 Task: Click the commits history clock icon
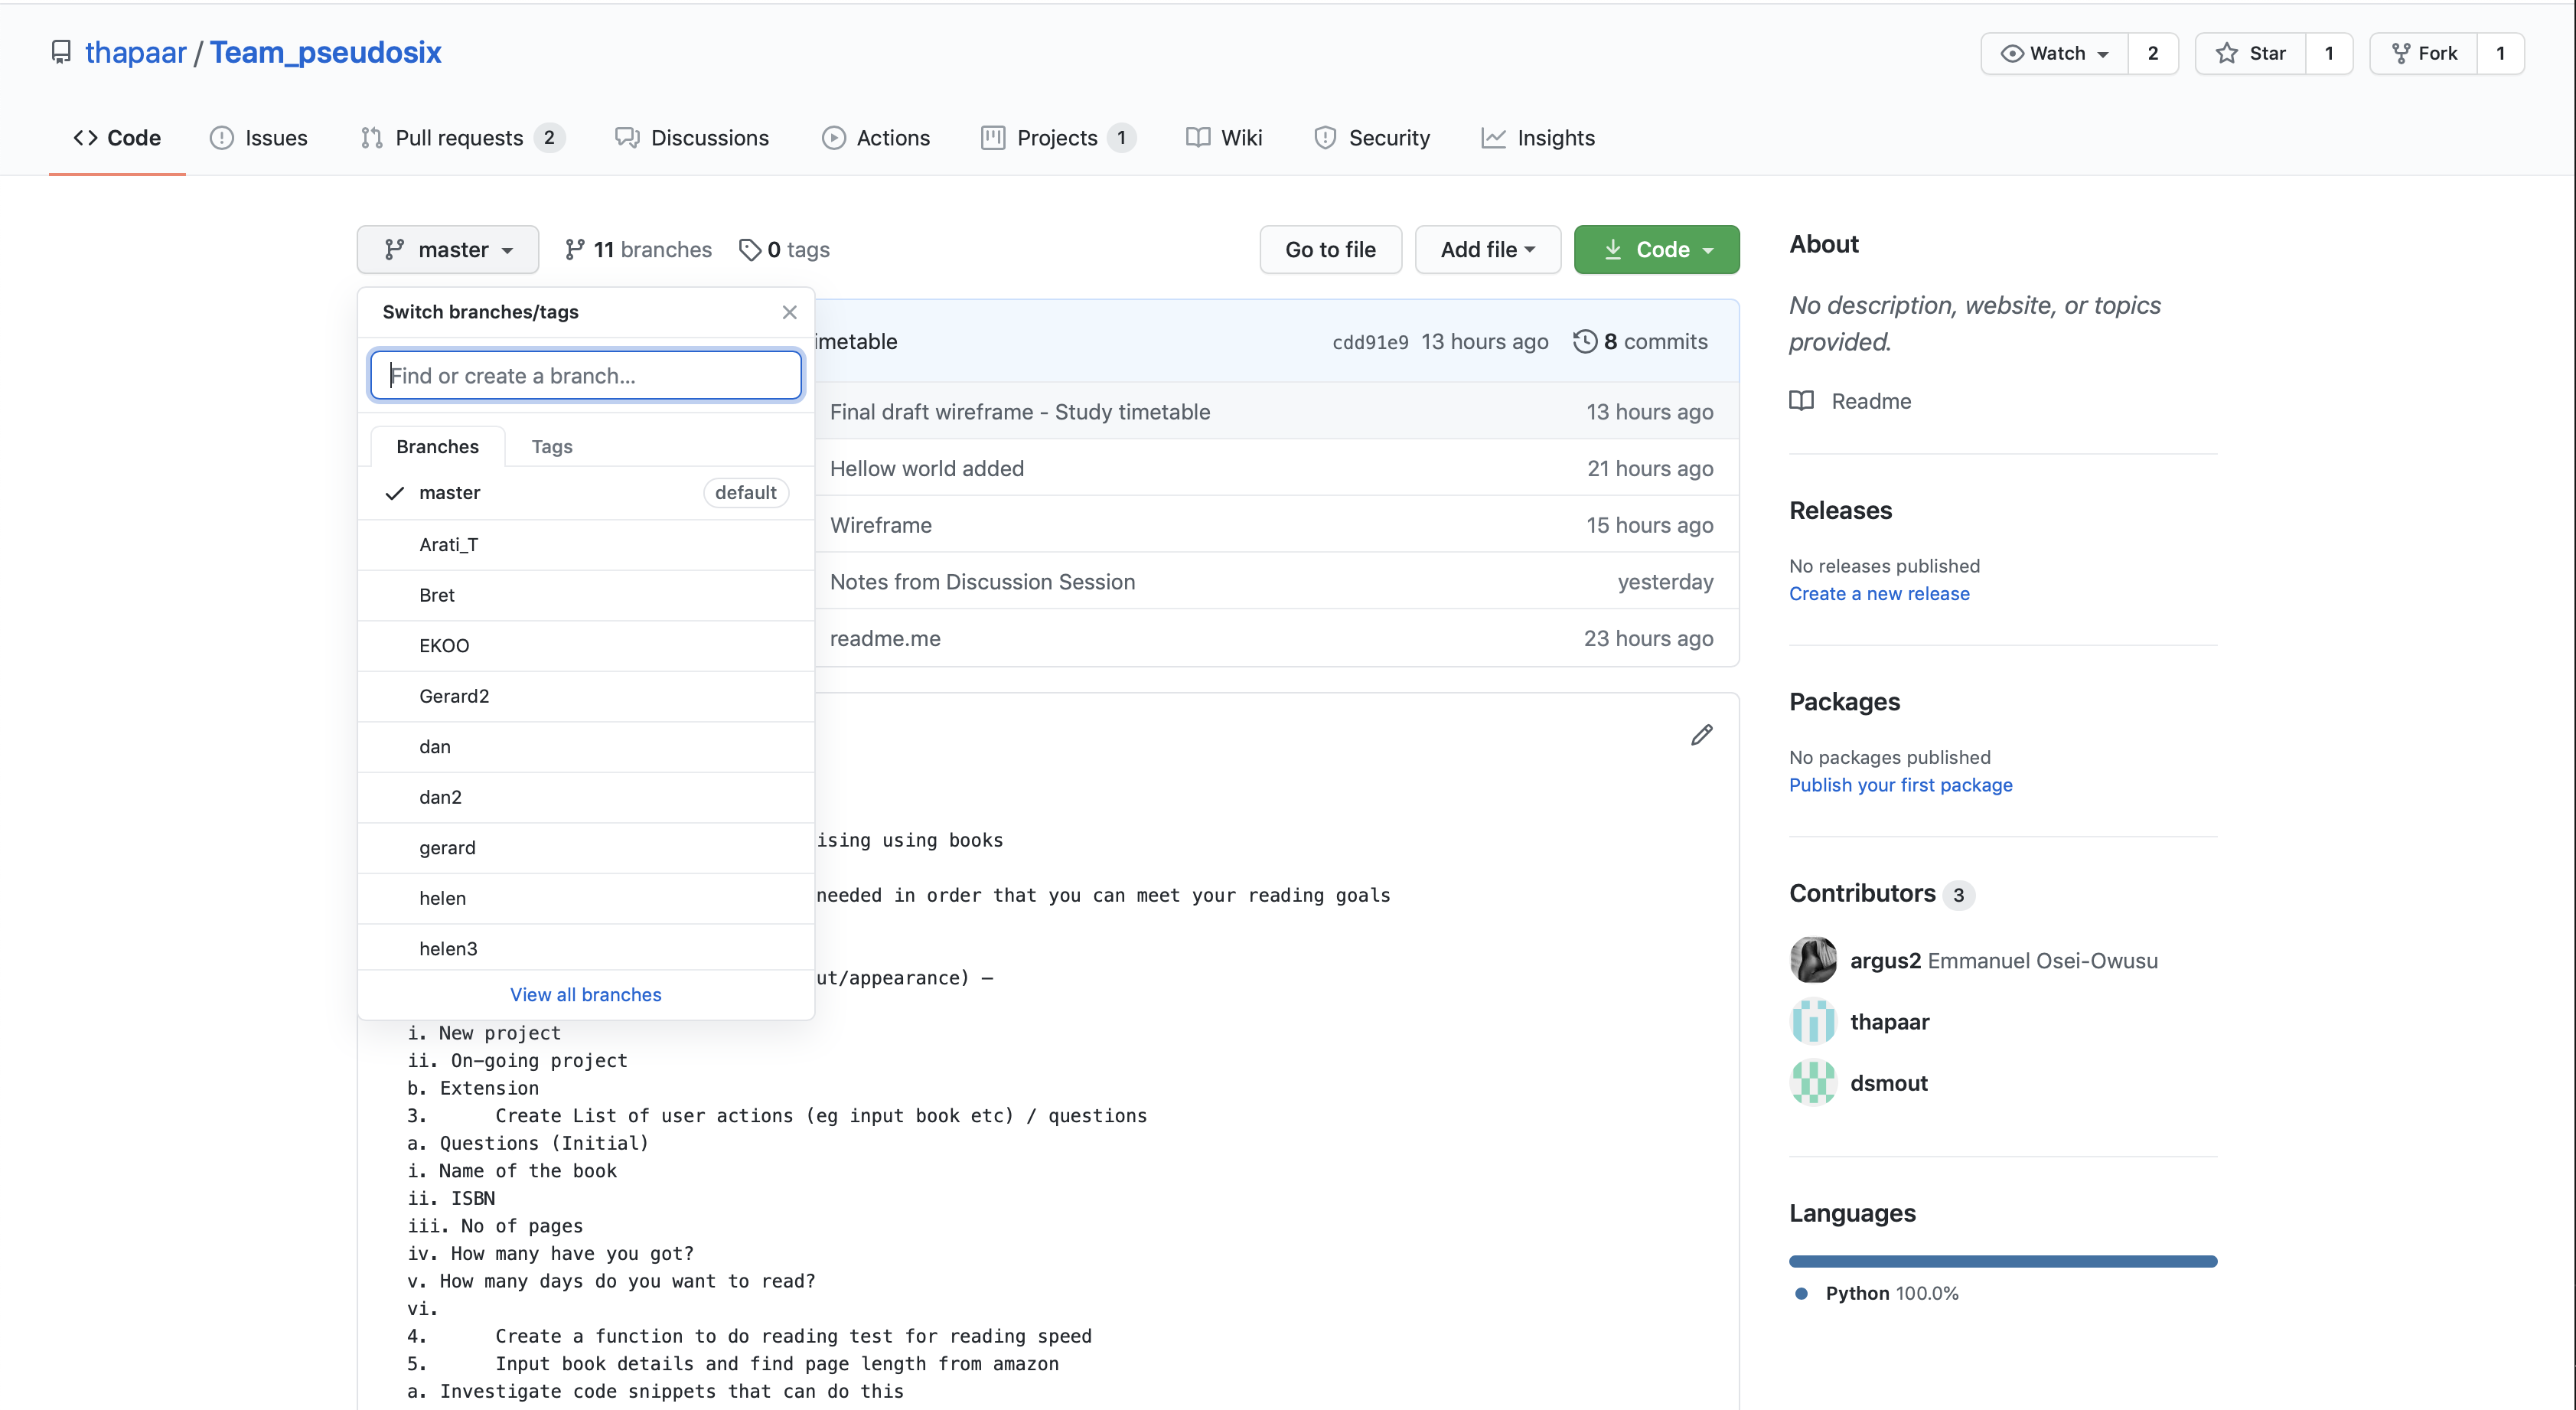[1584, 342]
